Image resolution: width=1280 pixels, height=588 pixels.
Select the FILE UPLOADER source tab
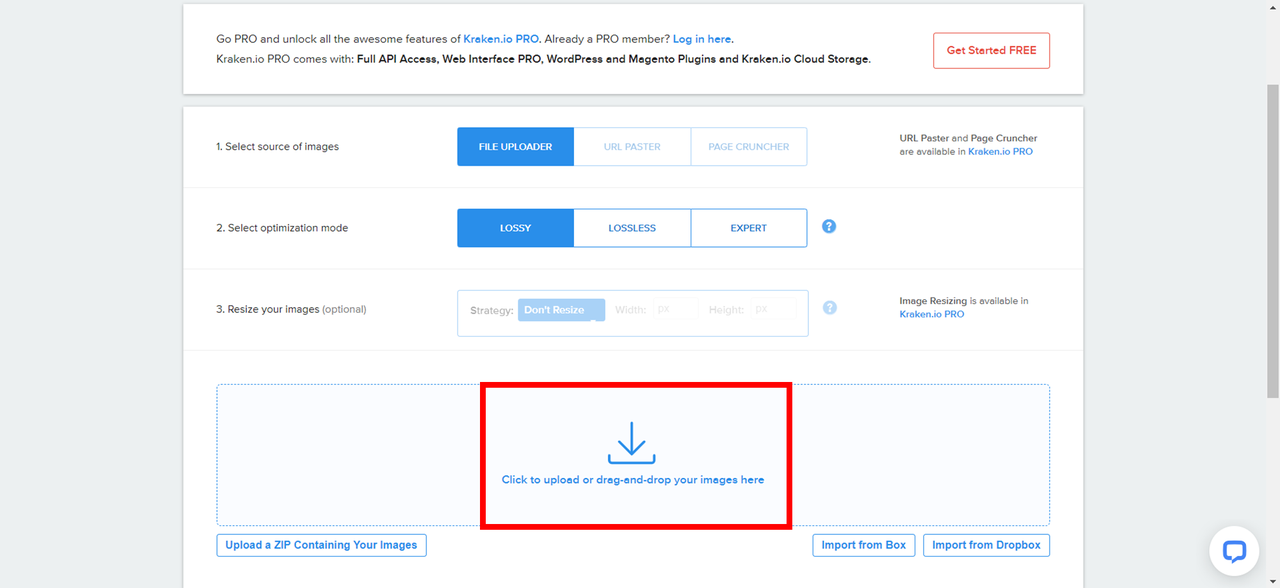pyautogui.click(x=516, y=146)
